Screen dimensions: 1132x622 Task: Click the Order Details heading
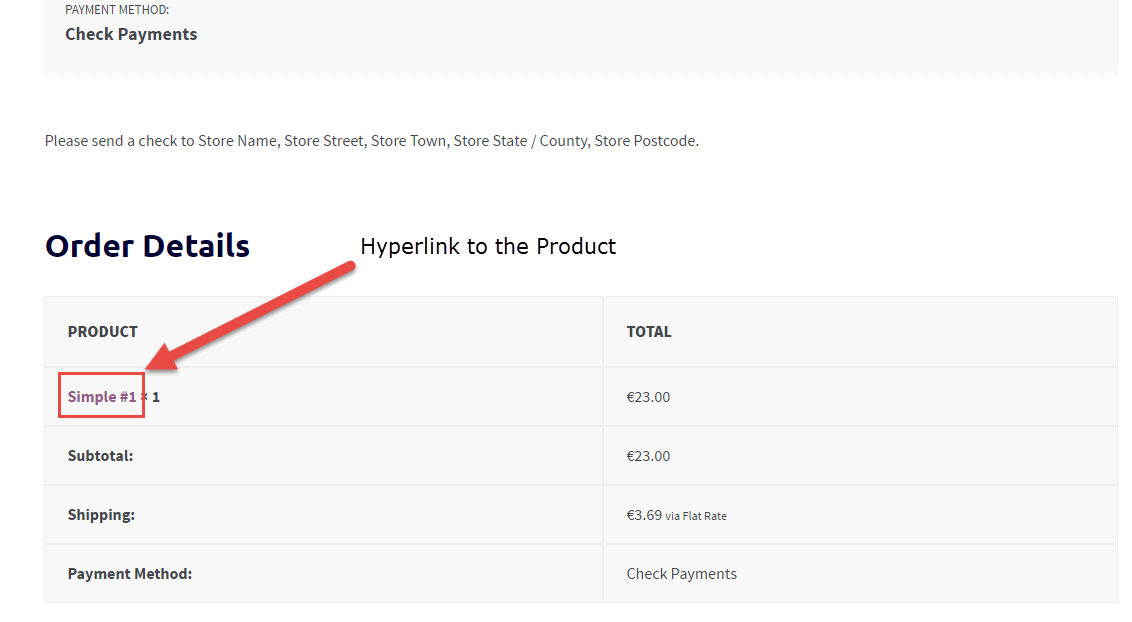pos(147,246)
